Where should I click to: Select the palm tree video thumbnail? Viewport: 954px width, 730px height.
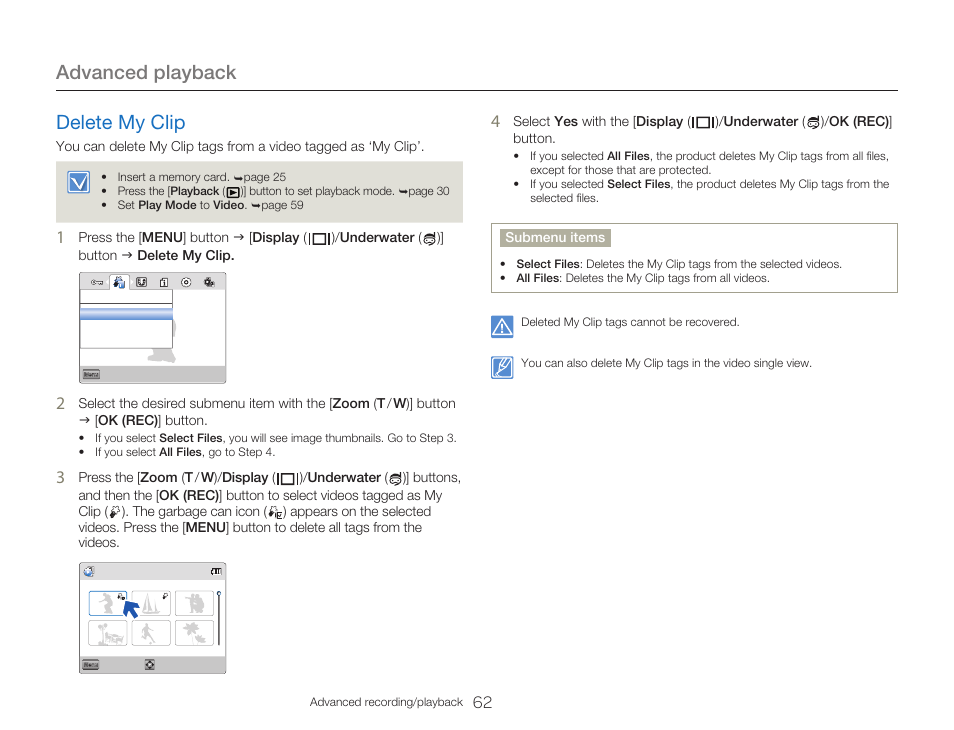(194, 633)
